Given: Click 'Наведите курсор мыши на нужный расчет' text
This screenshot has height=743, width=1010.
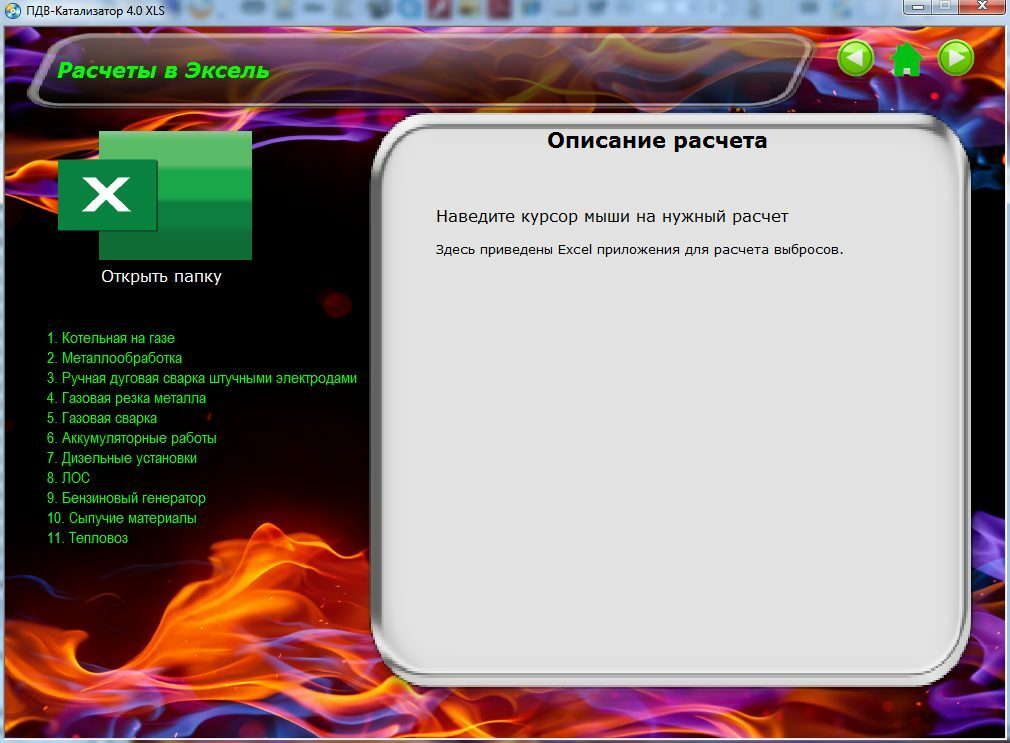Looking at the screenshot, I should coord(612,217).
